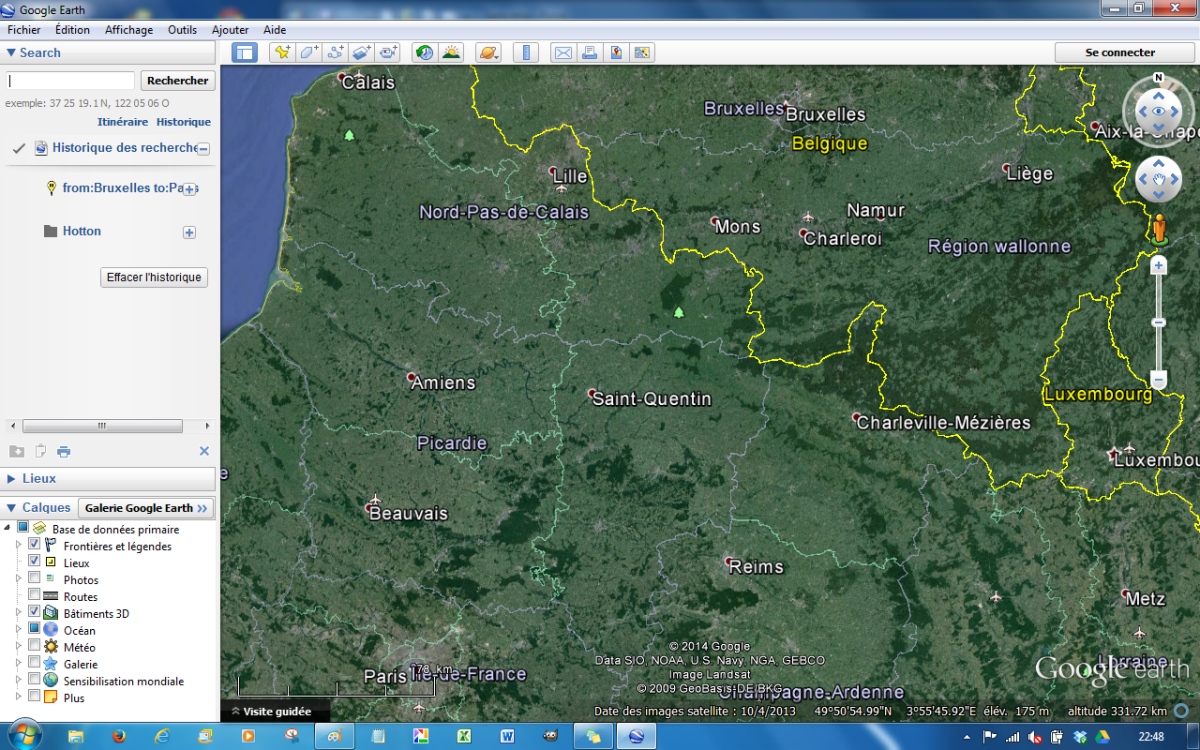
Task: Click the save image toolbar icon
Action: coord(642,53)
